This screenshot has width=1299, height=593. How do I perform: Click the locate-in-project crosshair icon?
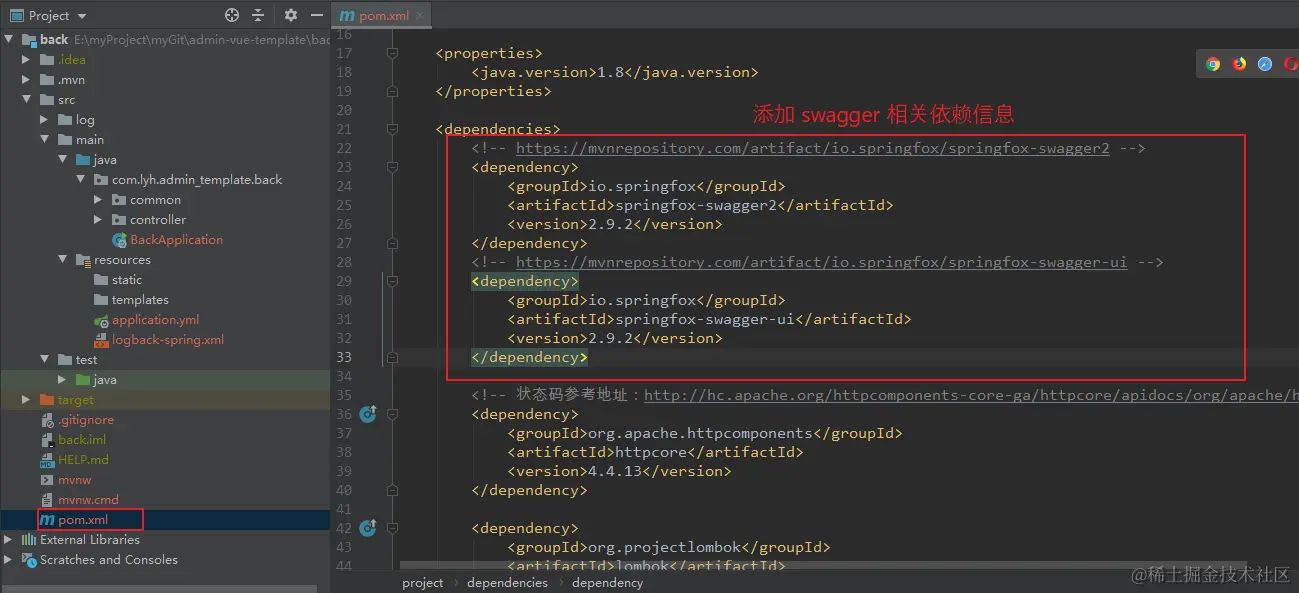click(x=232, y=15)
